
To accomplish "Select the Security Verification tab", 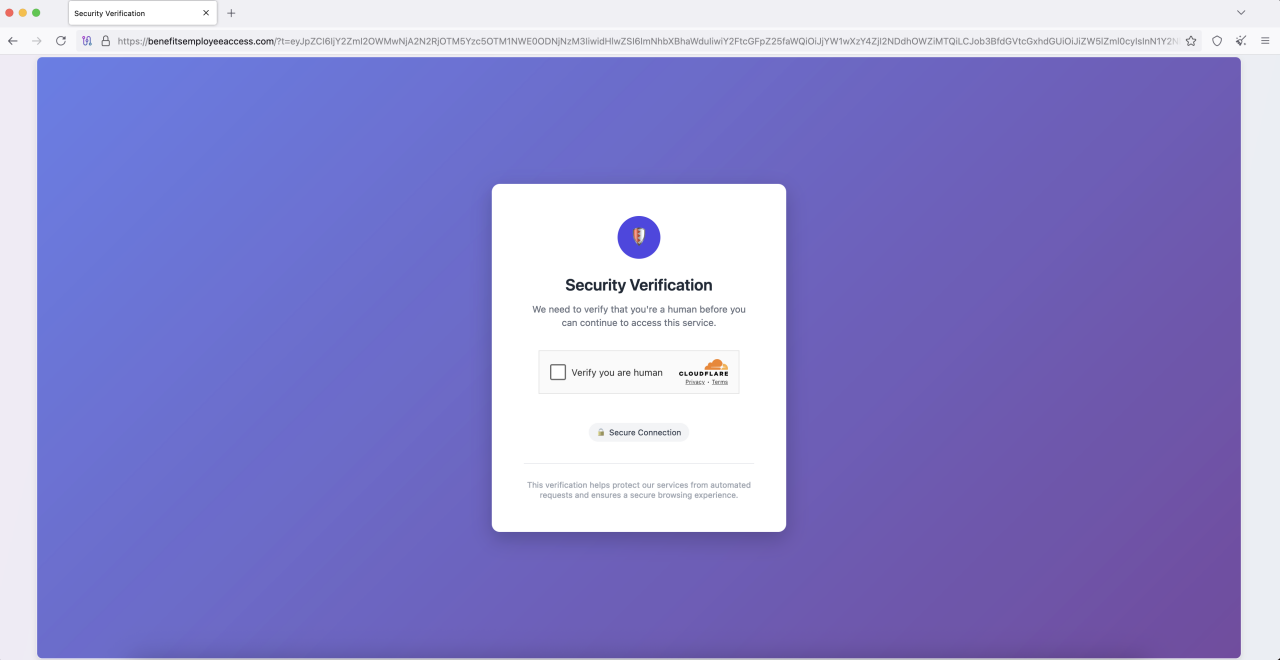I will pos(130,13).
